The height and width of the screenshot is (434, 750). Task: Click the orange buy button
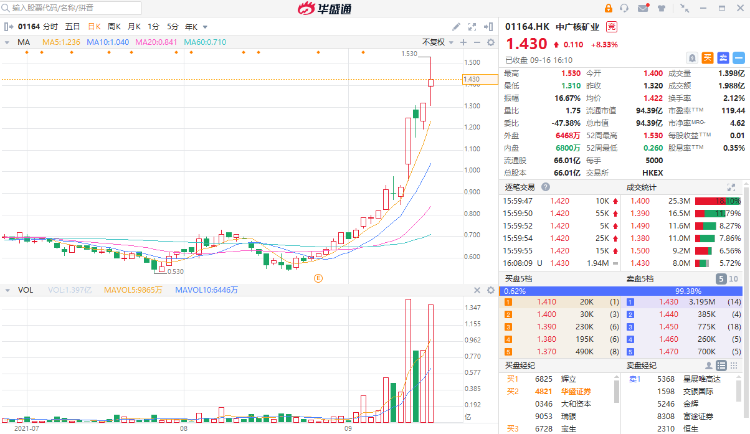click(x=707, y=58)
